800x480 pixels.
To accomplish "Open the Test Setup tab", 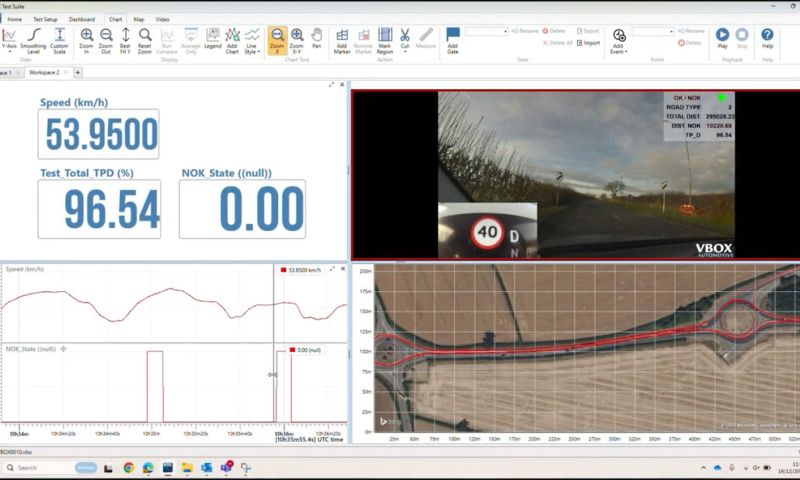I will click(45, 19).
